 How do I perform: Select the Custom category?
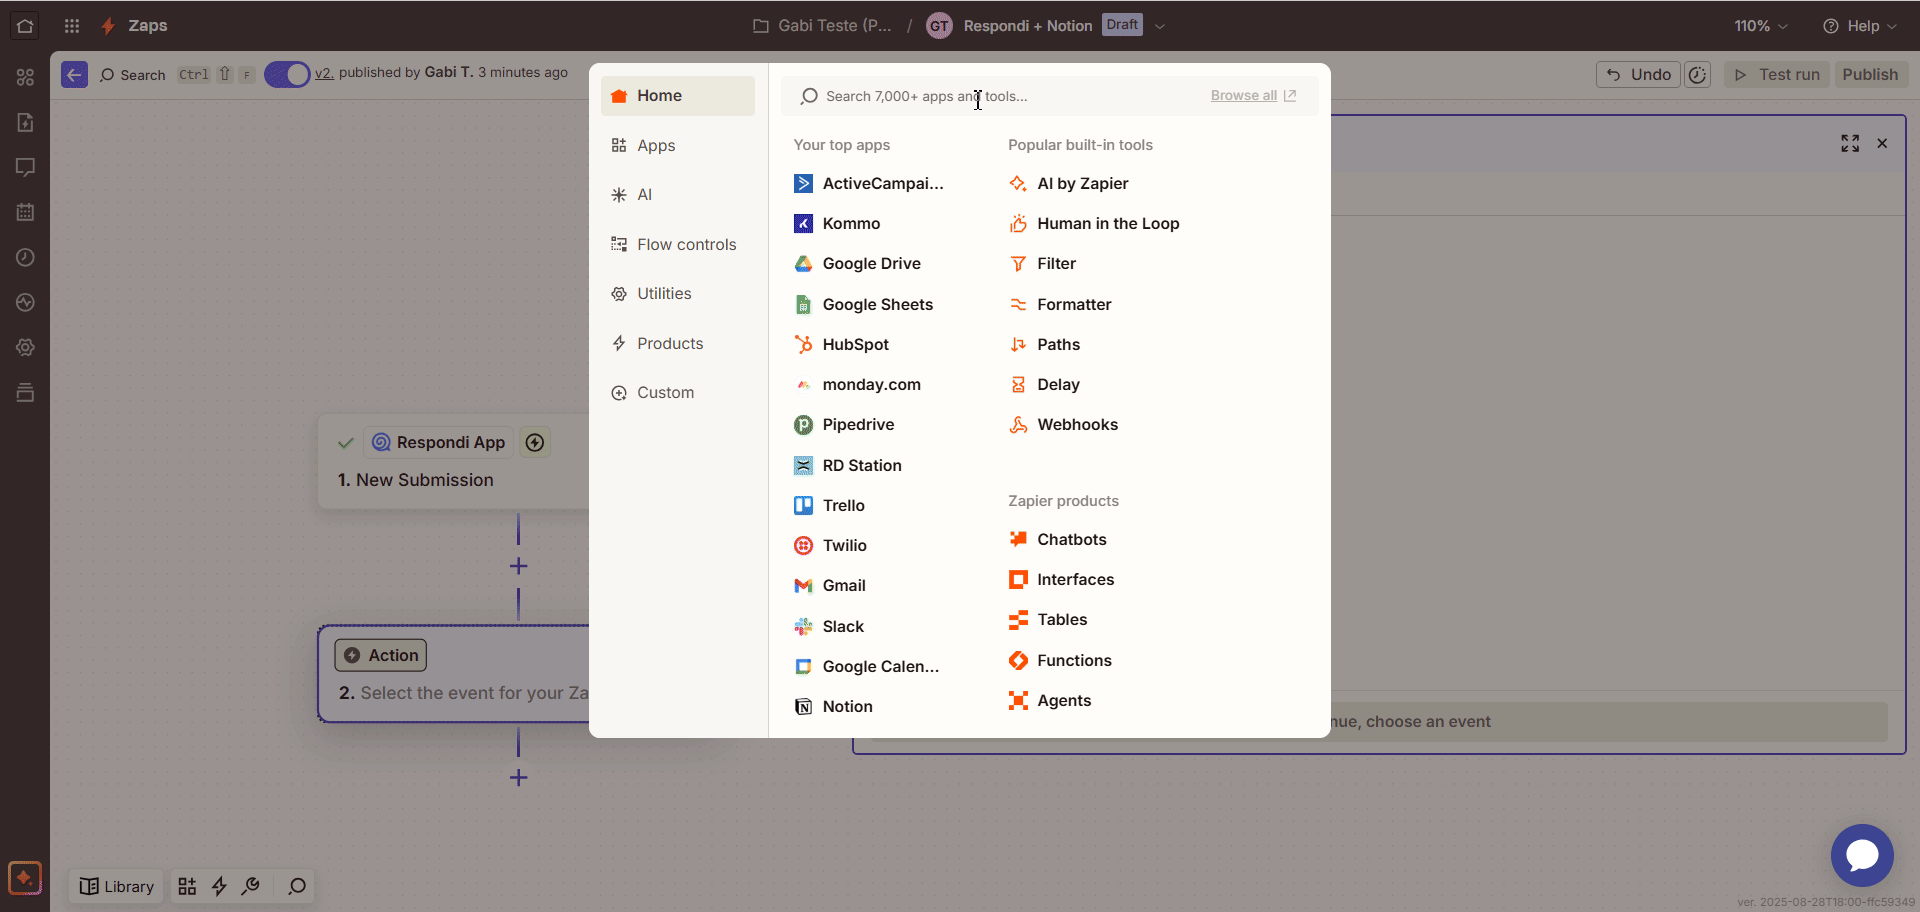678,393
